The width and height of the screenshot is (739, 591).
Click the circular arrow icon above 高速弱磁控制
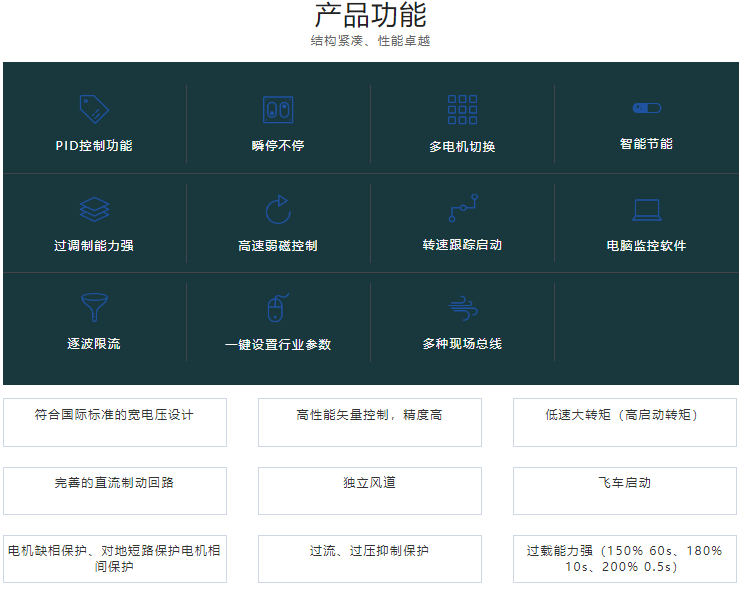(x=278, y=209)
